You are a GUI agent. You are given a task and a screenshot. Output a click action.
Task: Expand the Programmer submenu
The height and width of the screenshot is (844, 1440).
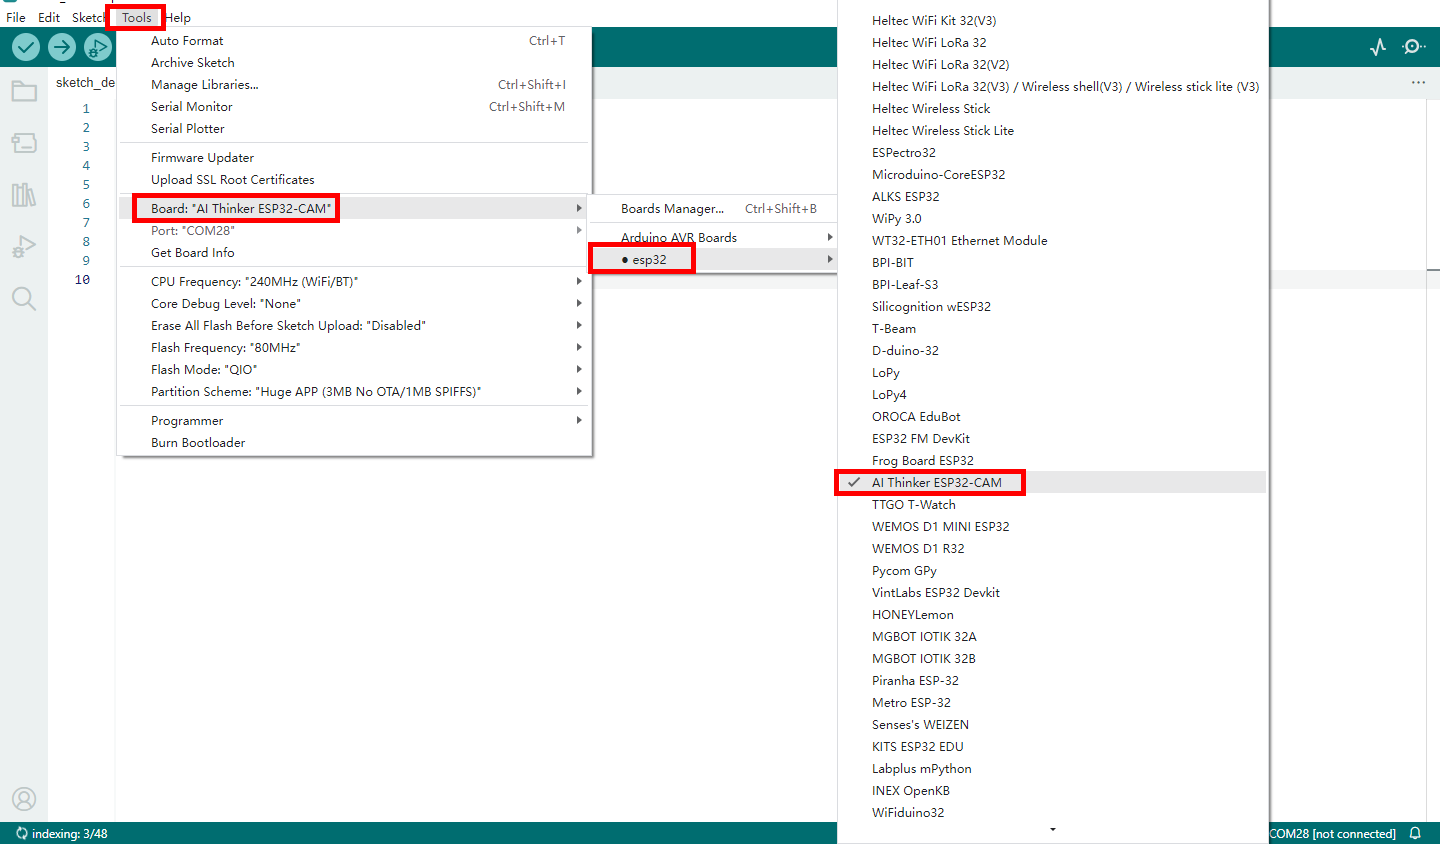tap(355, 421)
